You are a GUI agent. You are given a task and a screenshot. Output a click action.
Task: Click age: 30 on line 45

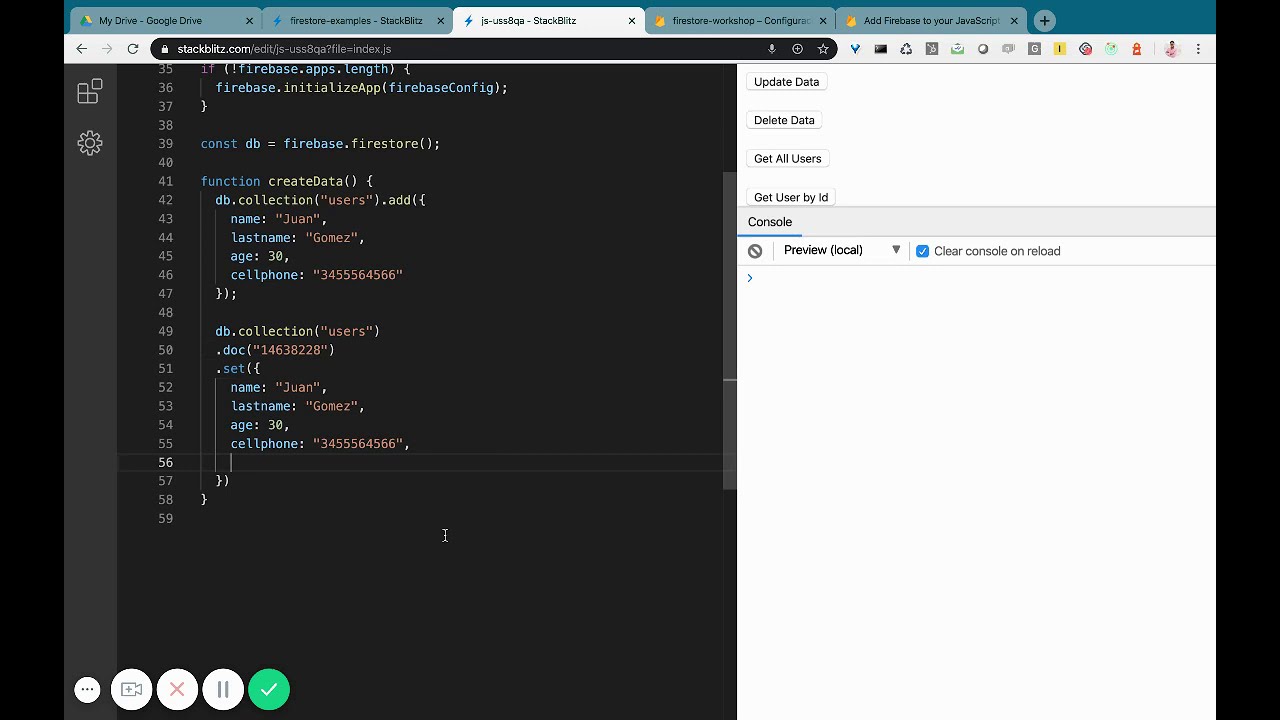pyautogui.click(x=260, y=256)
